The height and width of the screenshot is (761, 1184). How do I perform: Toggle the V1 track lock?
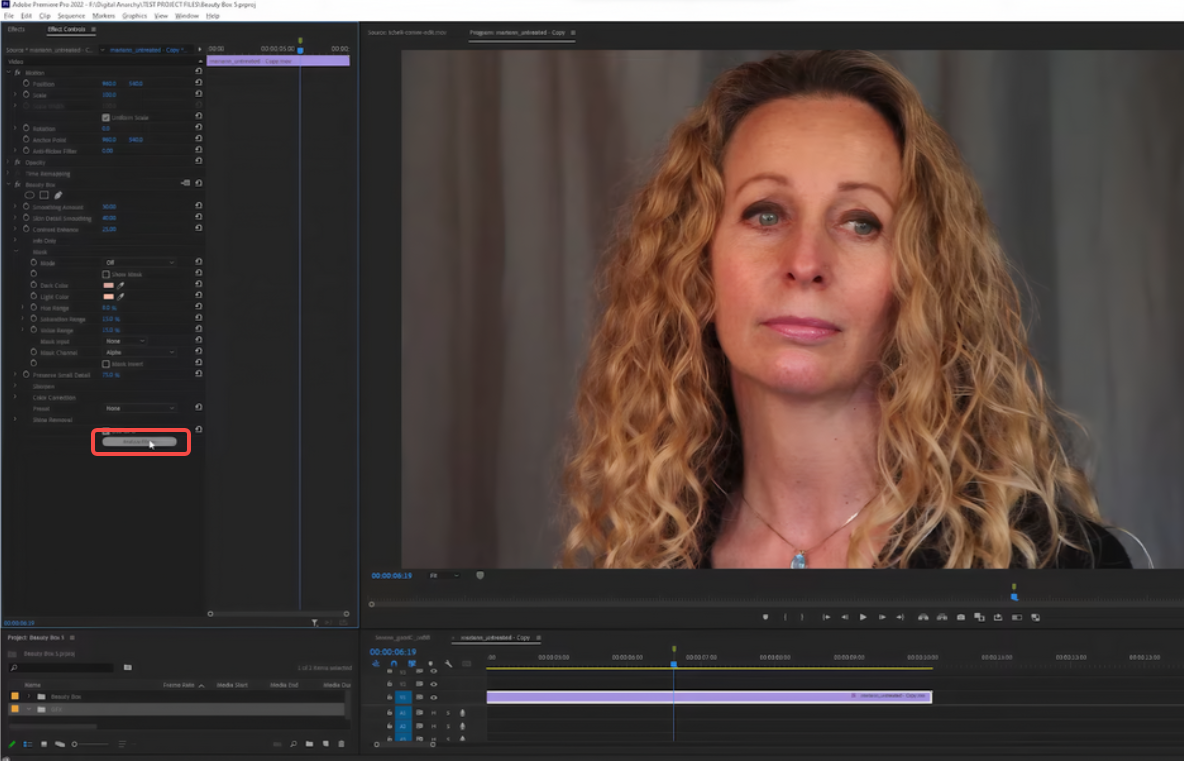coord(390,698)
